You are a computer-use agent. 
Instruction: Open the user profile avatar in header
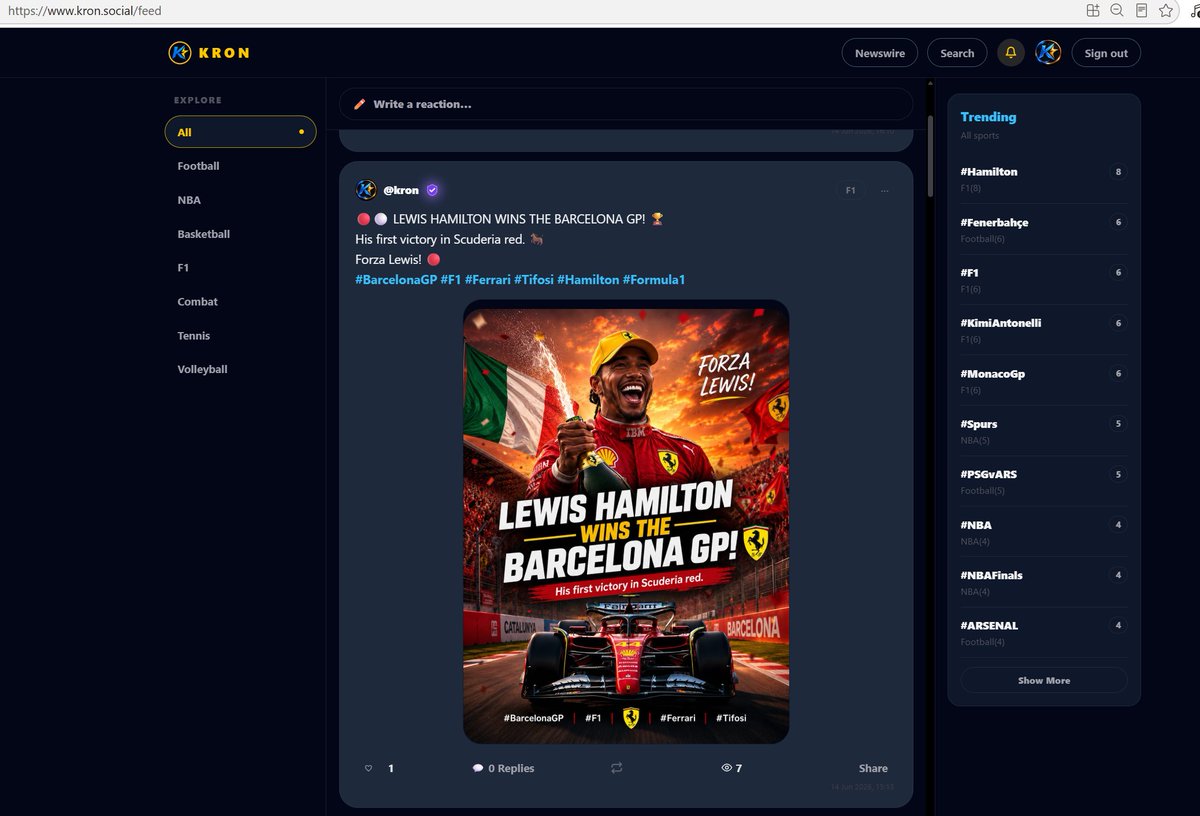pyautogui.click(x=1048, y=53)
